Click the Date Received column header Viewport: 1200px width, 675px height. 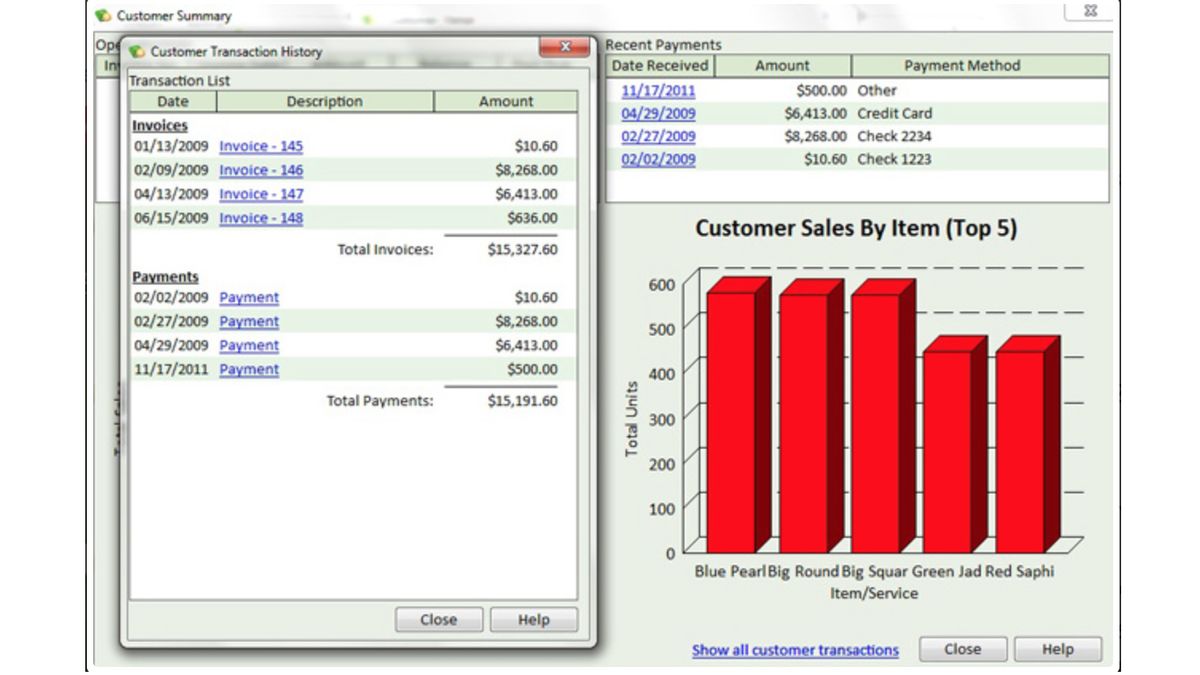tap(661, 66)
